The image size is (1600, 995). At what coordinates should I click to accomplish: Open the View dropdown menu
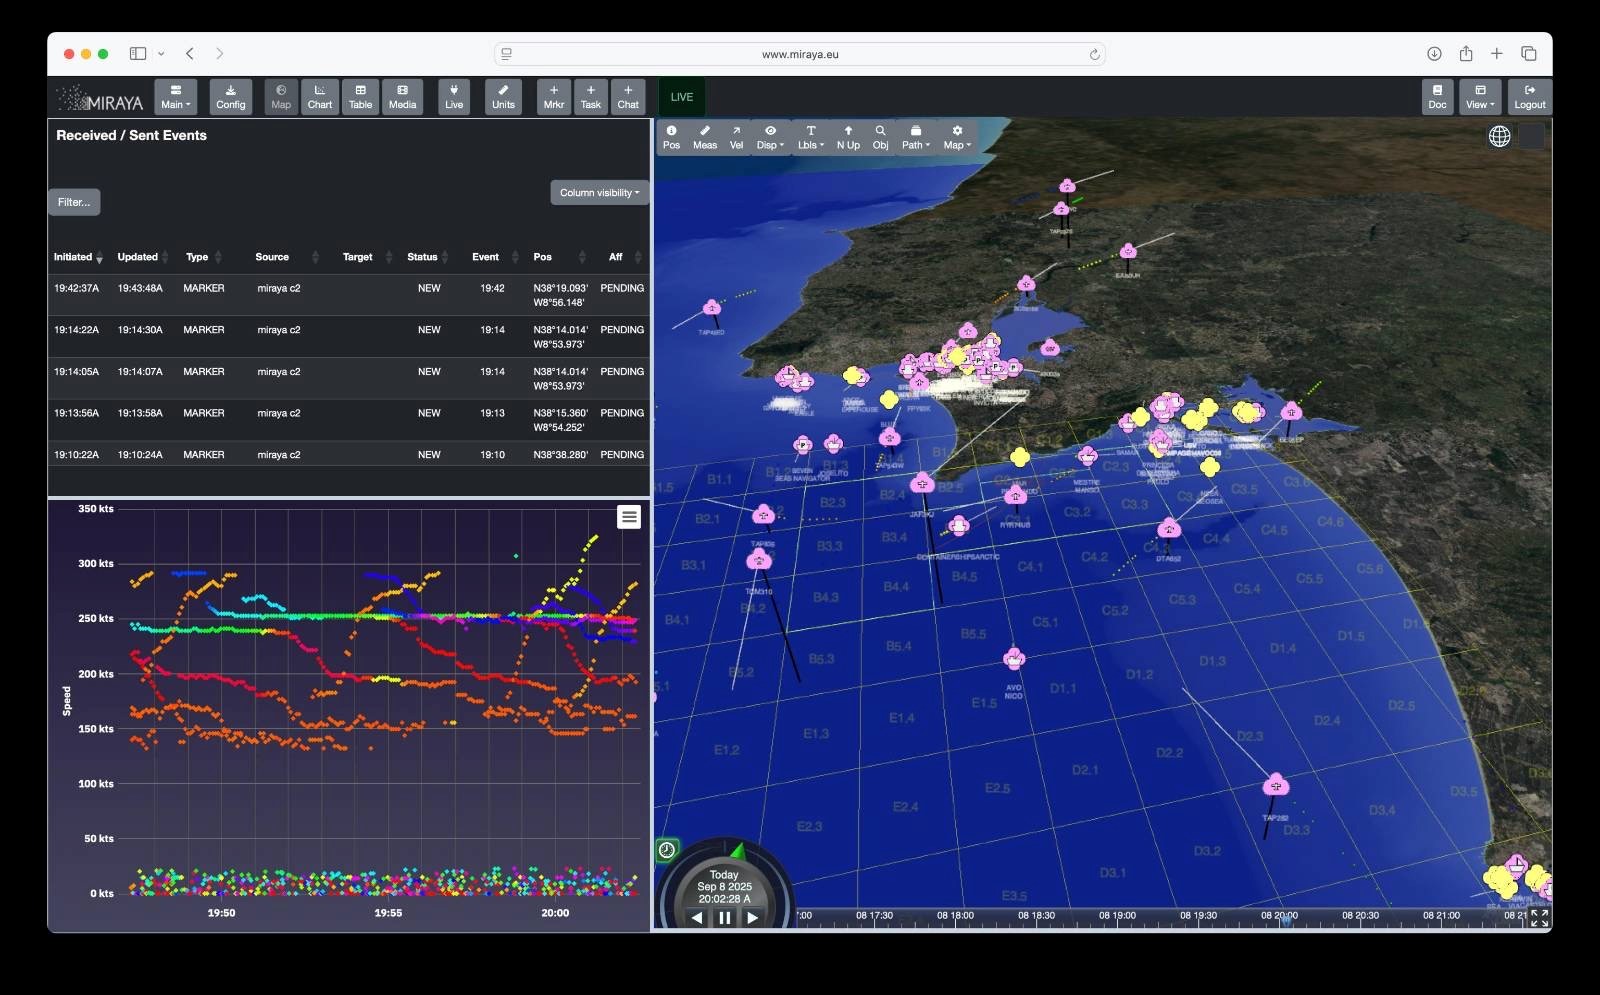click(1480, 97)
